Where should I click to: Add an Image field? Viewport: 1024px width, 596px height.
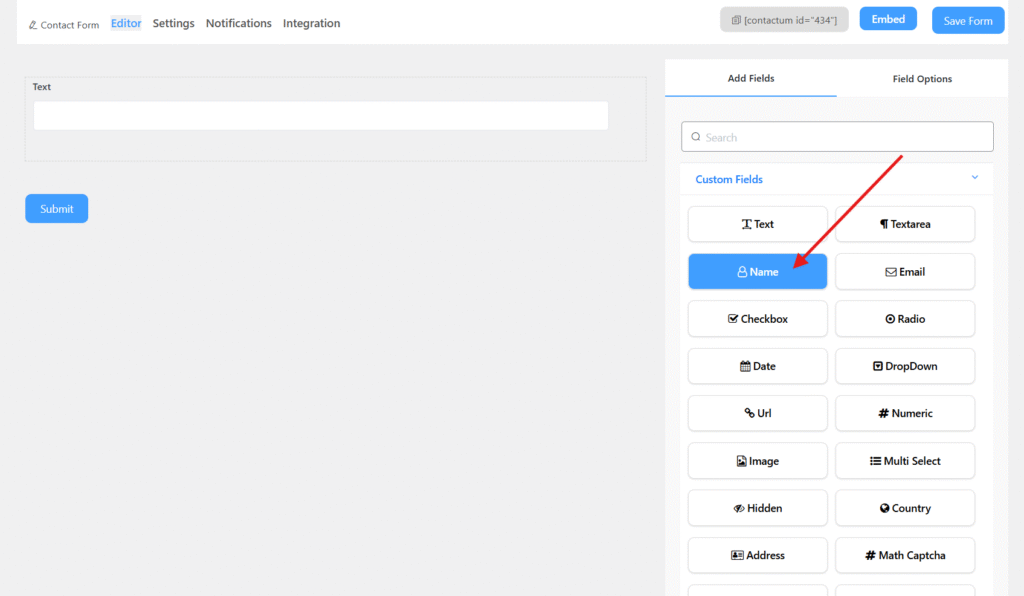click(757, 461)
